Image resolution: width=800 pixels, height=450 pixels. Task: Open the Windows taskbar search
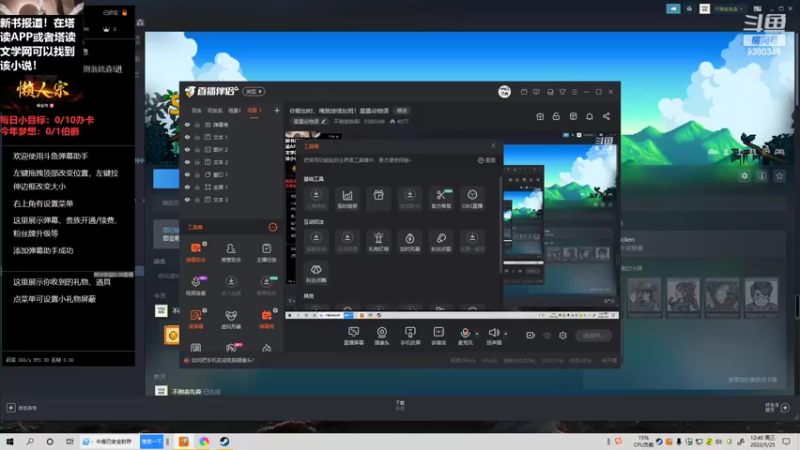(x=30, y=441)
